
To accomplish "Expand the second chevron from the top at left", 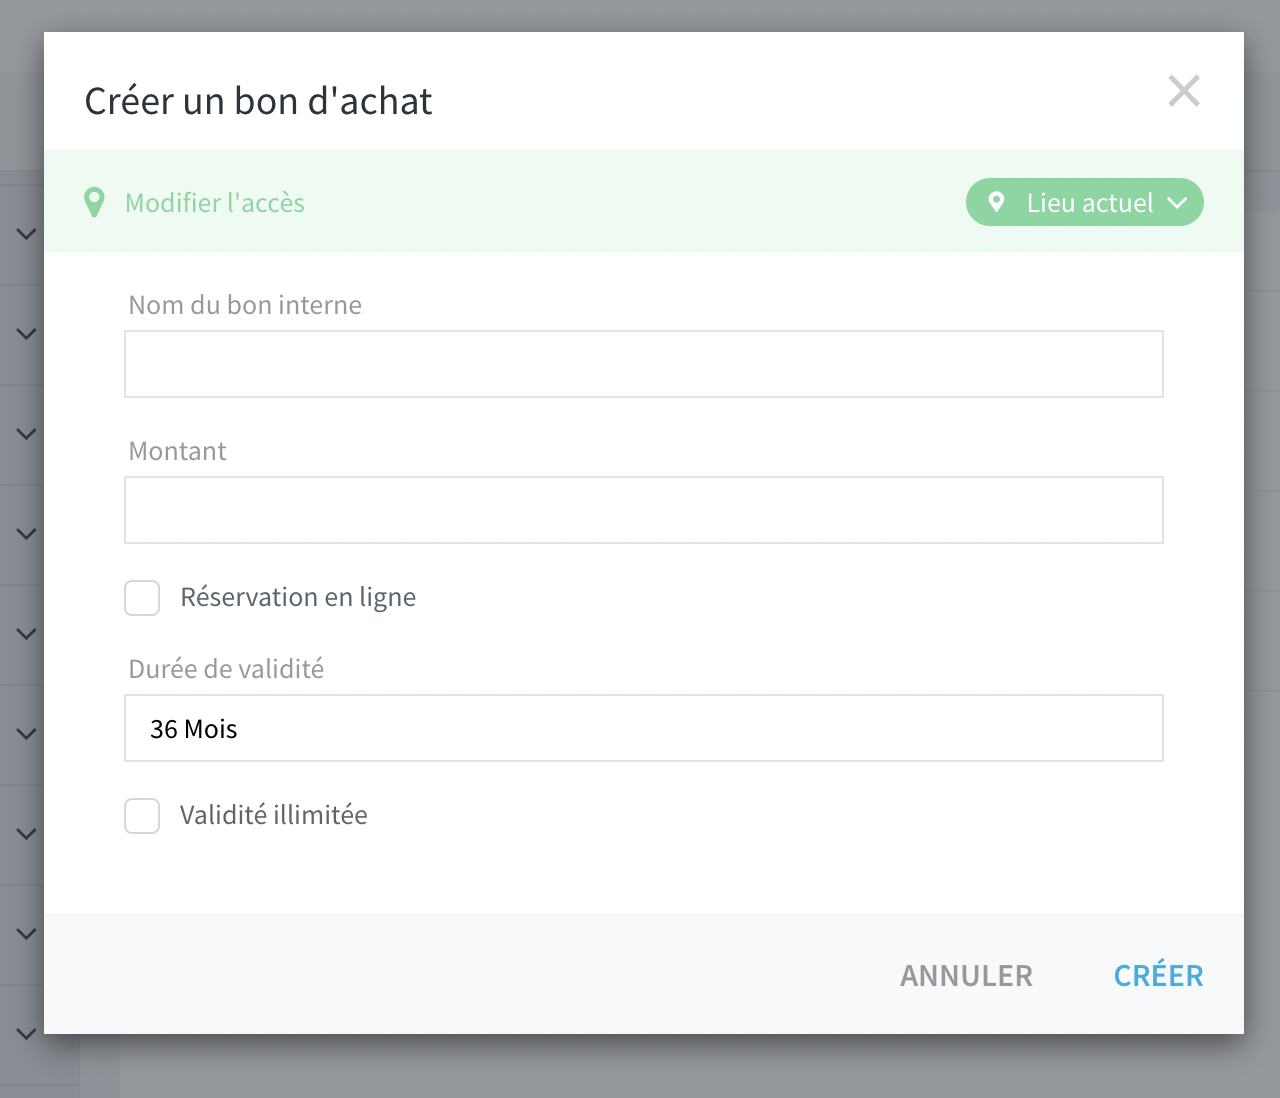I will click(27, 334).
